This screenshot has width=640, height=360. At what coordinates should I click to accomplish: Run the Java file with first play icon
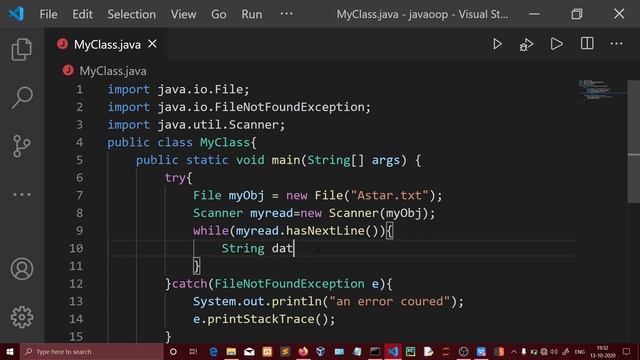[497, 44]
